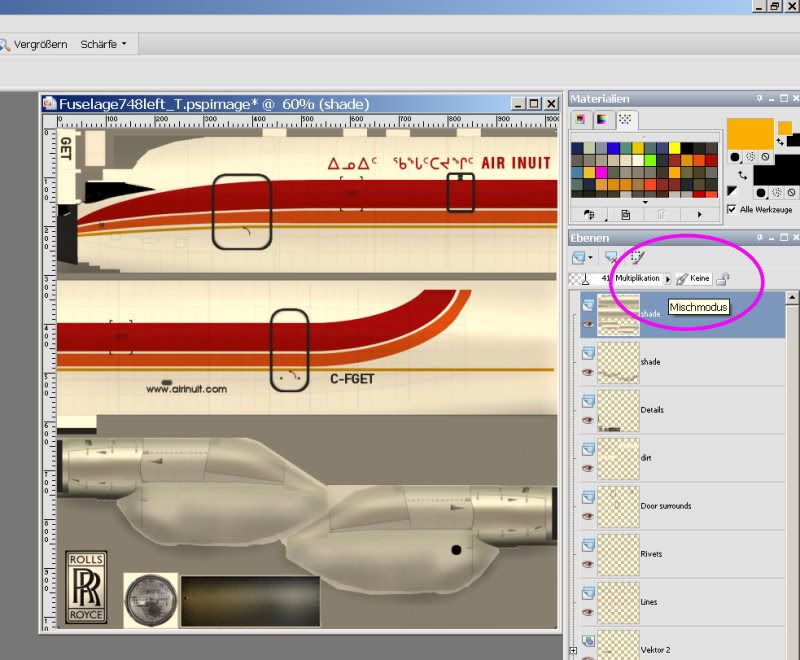This screenshot has width=800, height=660.
Task: Pick the bright yellow swatch
Action: point(674,148)
